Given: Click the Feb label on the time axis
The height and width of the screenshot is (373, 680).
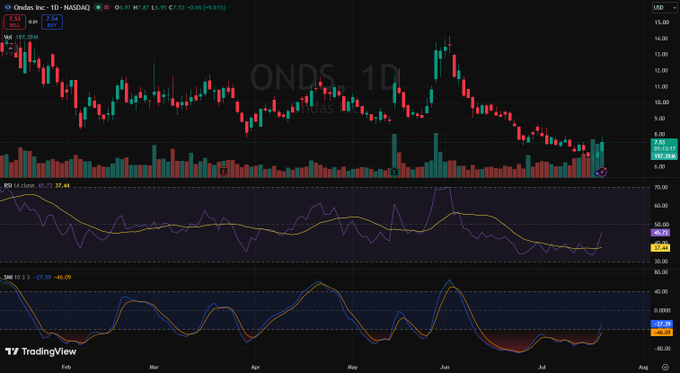Looking at the screenshot, I should pyautogui.click(x=66, y=367).
